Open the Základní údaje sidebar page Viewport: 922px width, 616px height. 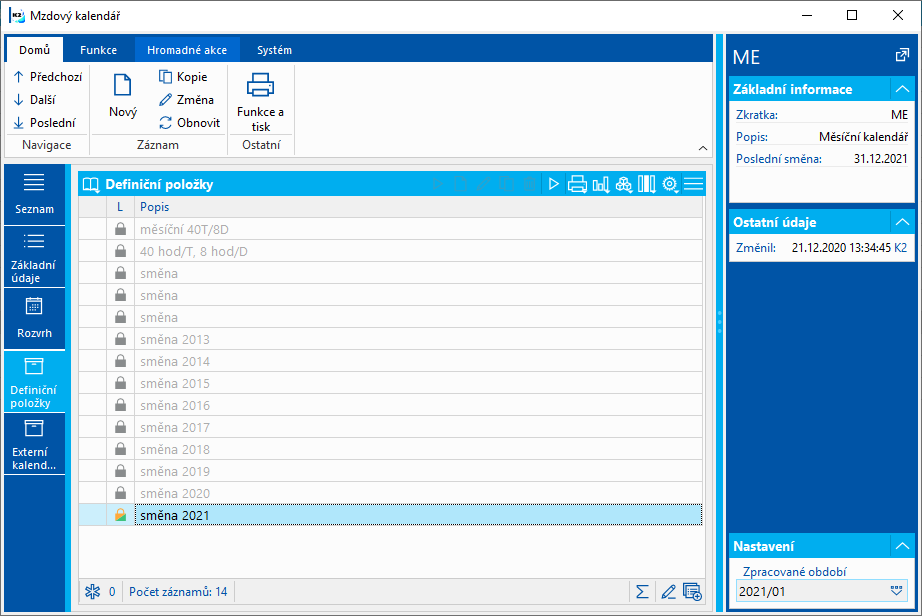34,257
